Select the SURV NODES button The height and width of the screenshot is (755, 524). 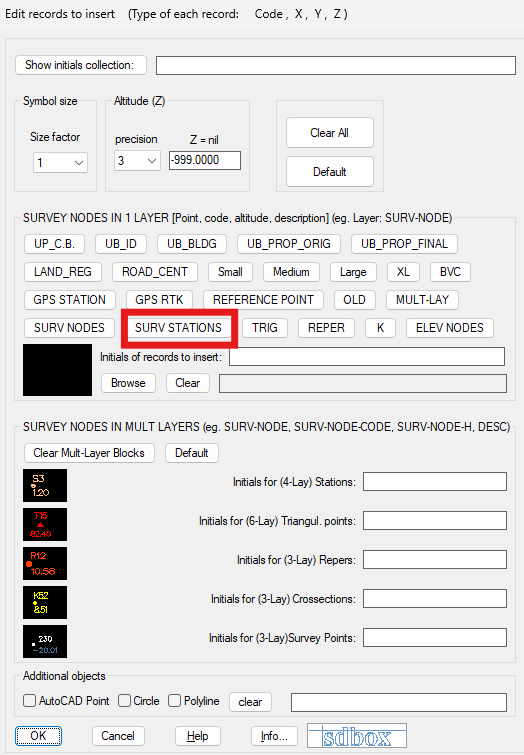click(69, 328)
